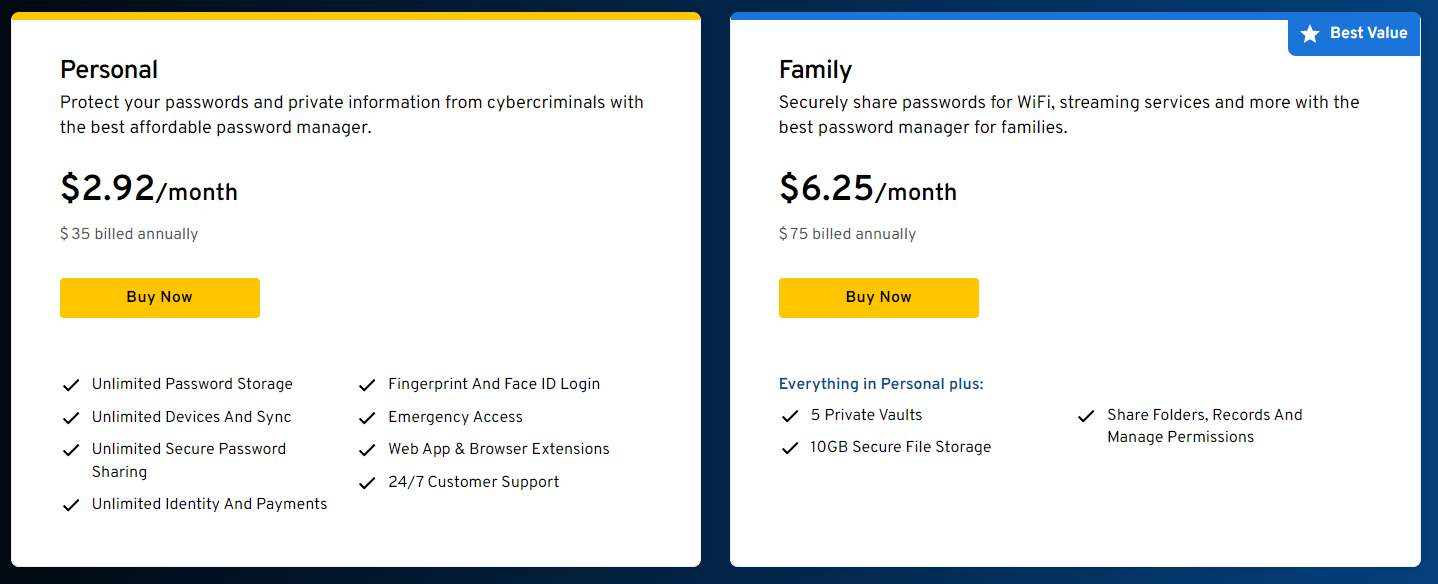Click the Everything in Personal plus text

[x=881, y=384]
